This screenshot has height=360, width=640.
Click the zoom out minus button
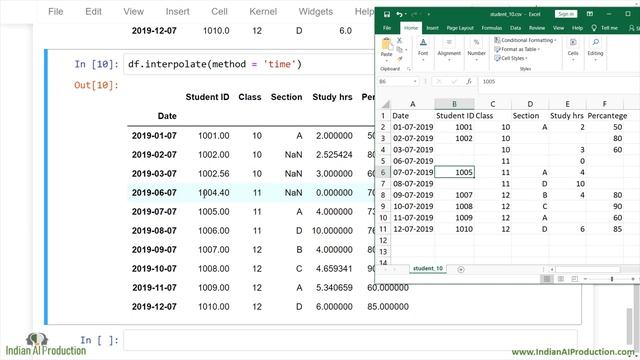point(585,279)
